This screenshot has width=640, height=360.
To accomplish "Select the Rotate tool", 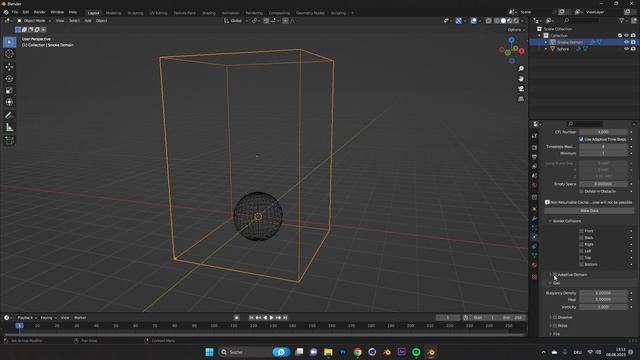I will [x=9, y=78].
